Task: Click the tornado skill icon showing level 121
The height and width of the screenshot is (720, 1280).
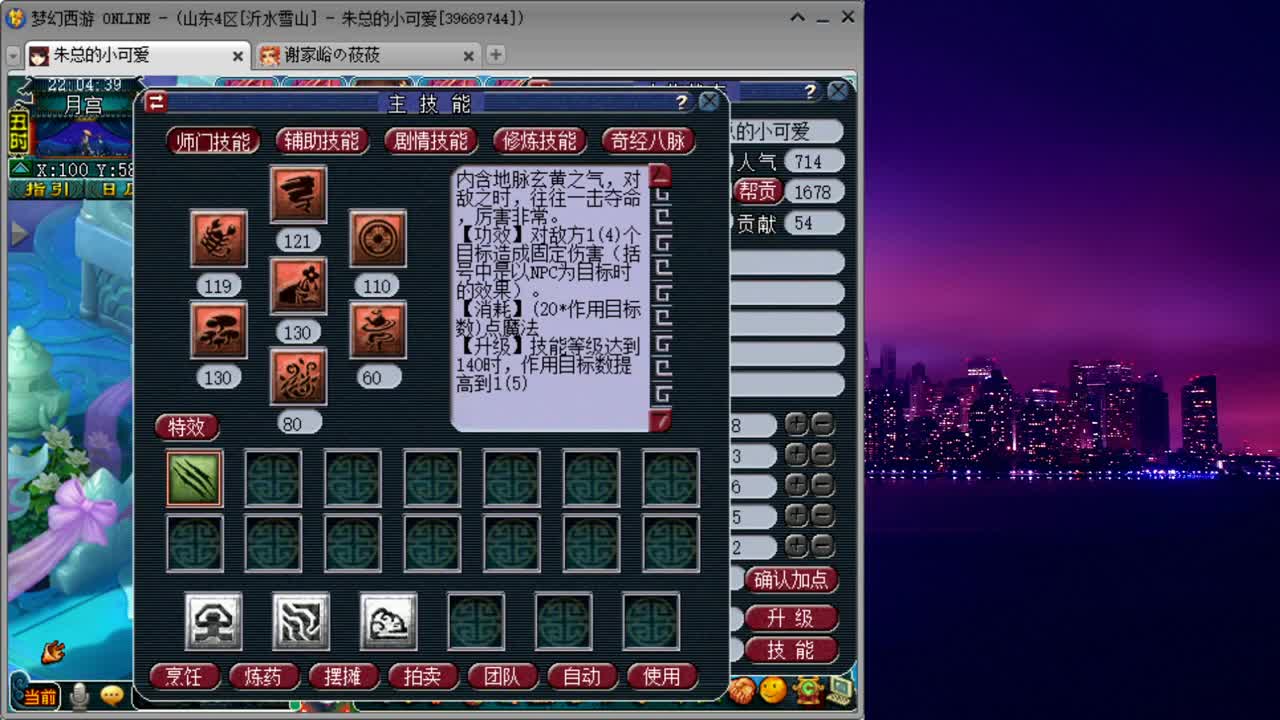Action: pyautogui.click(x=297, y=194)
